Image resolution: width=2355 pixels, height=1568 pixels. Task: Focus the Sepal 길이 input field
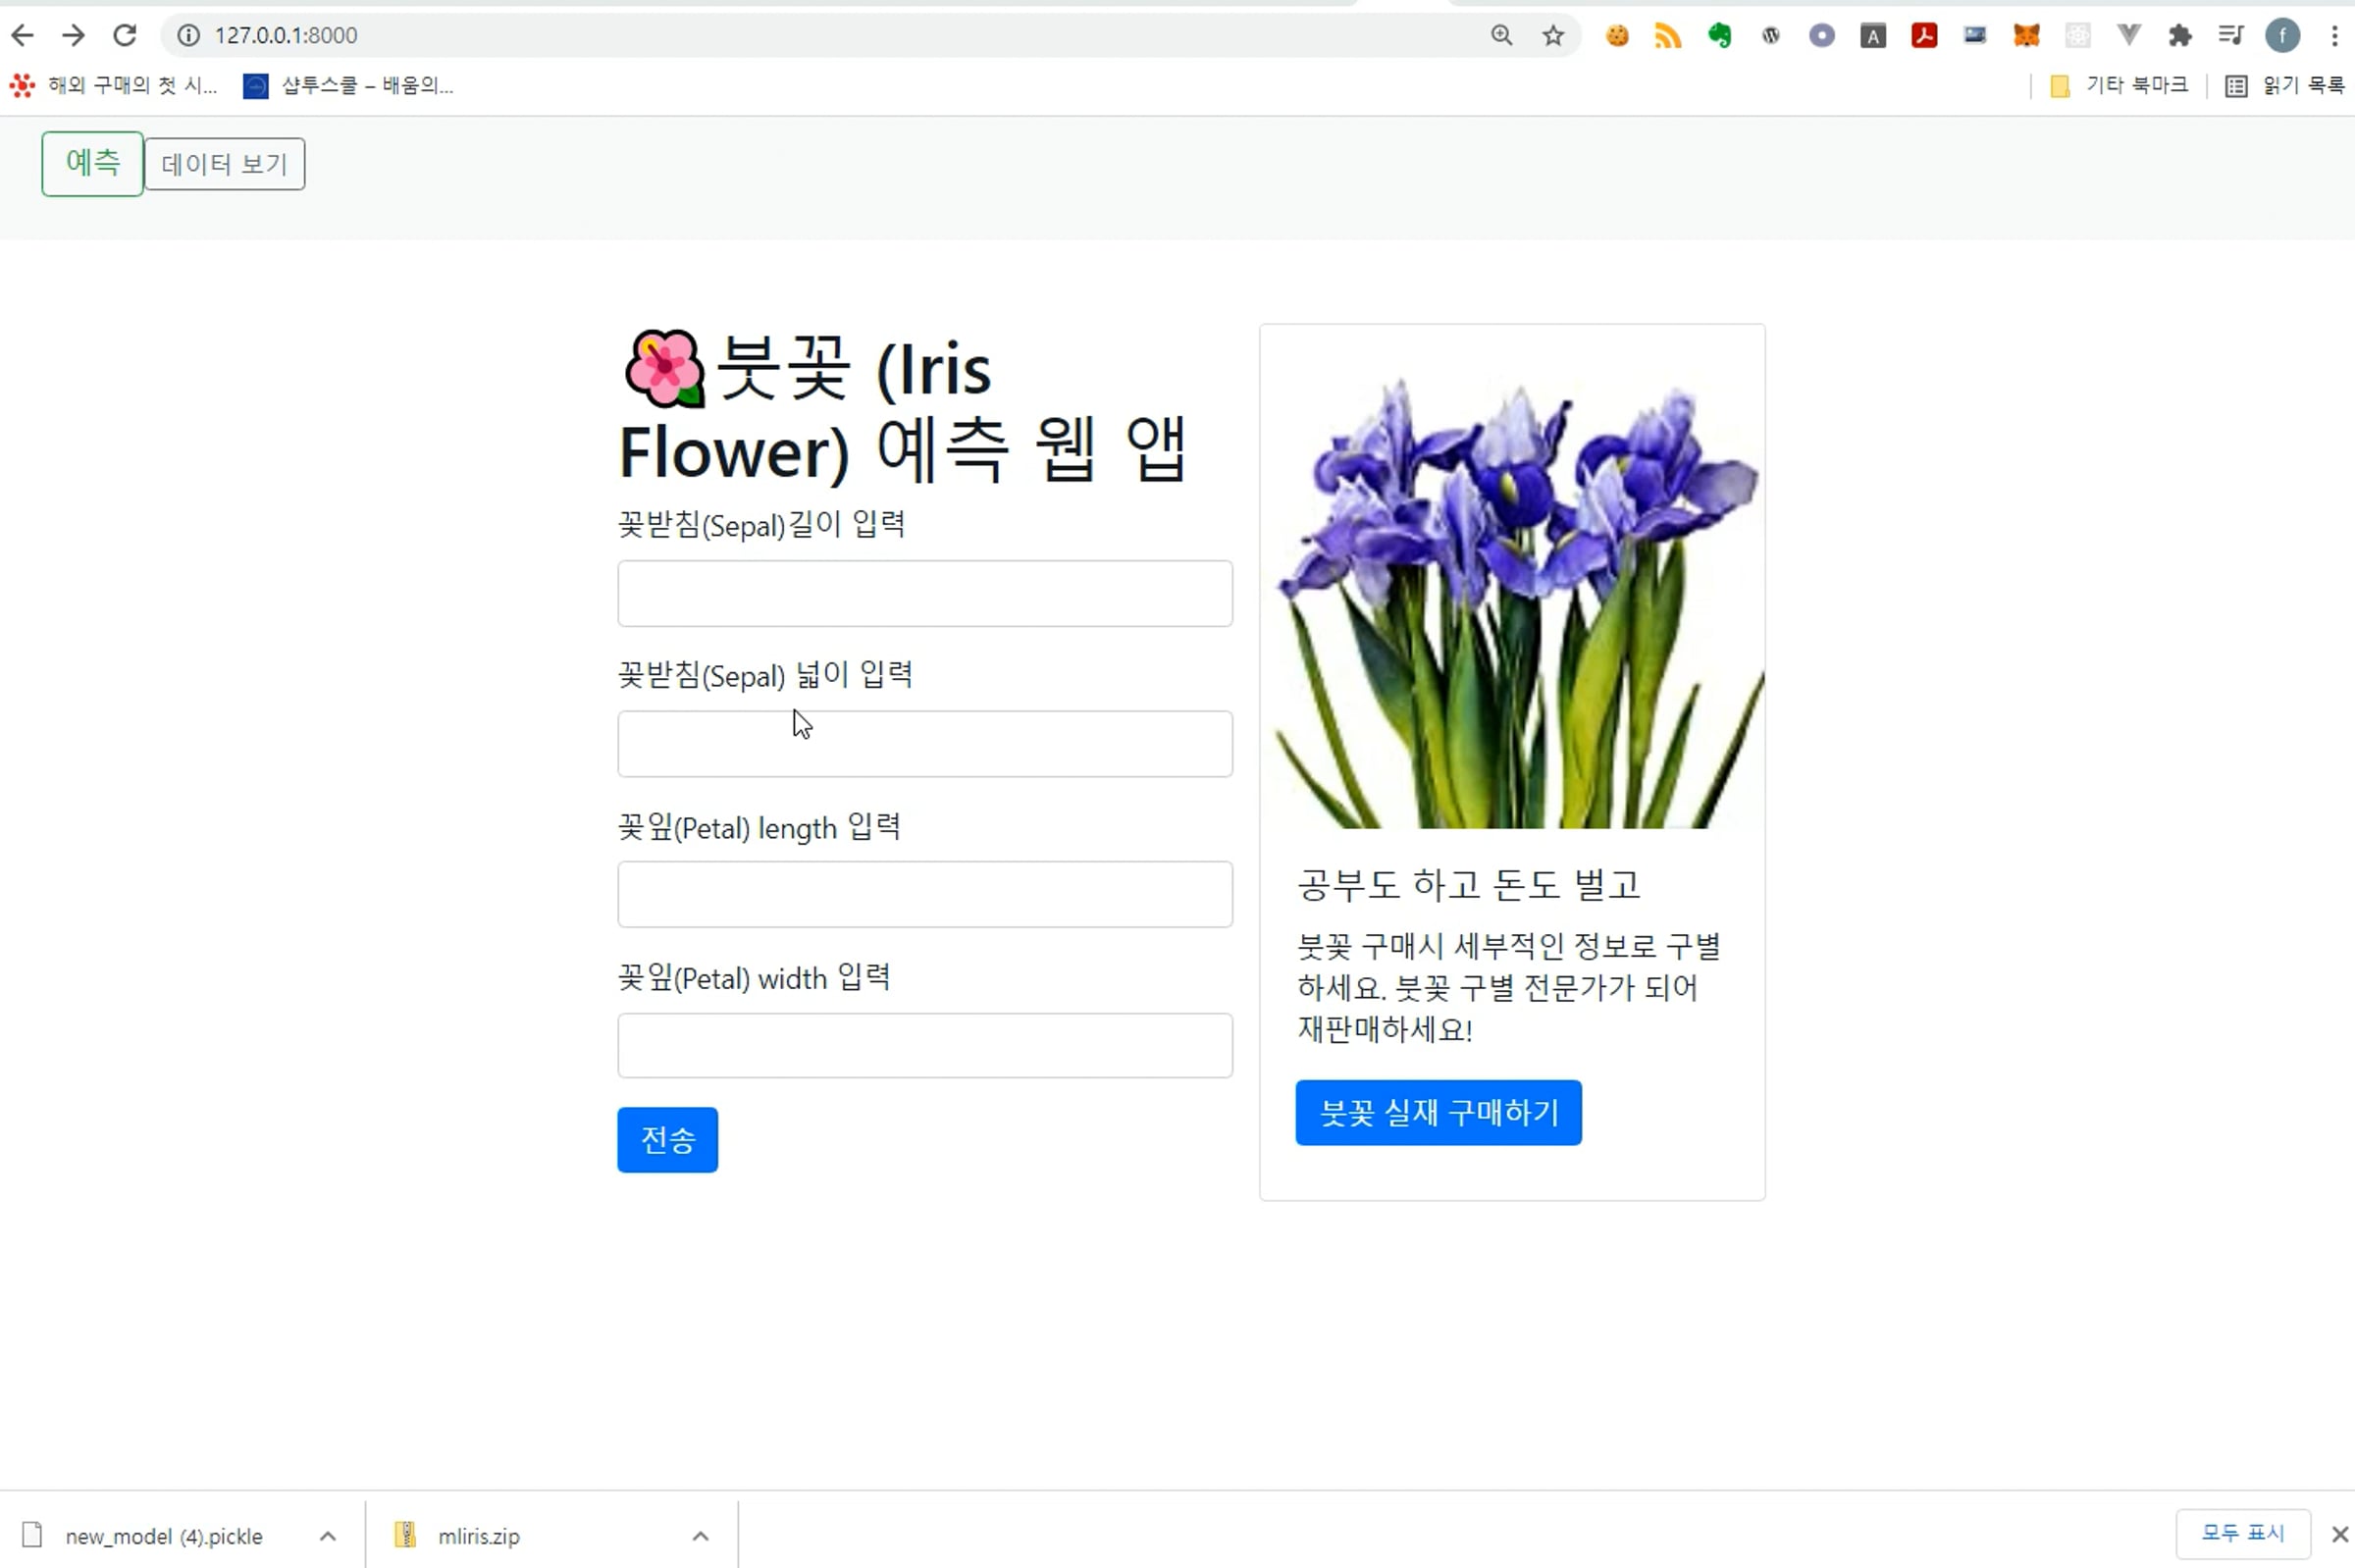pyautogui.click(x=924, y=593)
